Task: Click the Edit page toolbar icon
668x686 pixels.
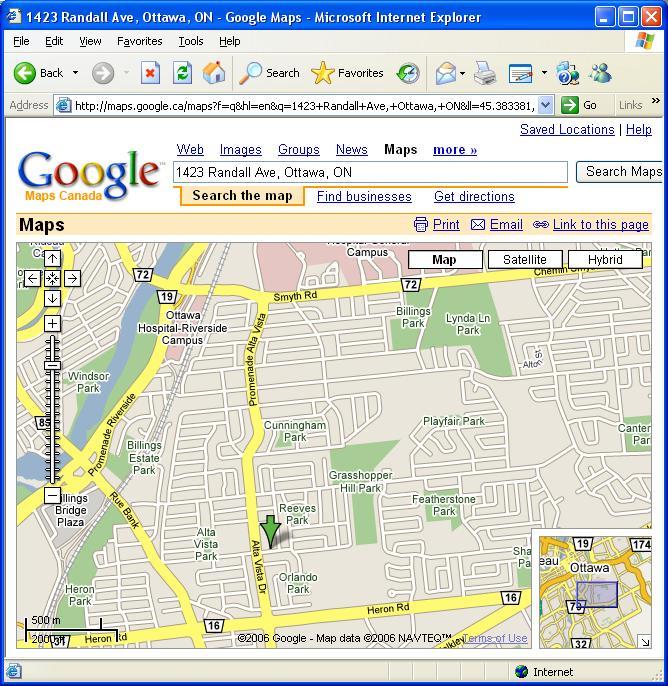Action: 521,73
